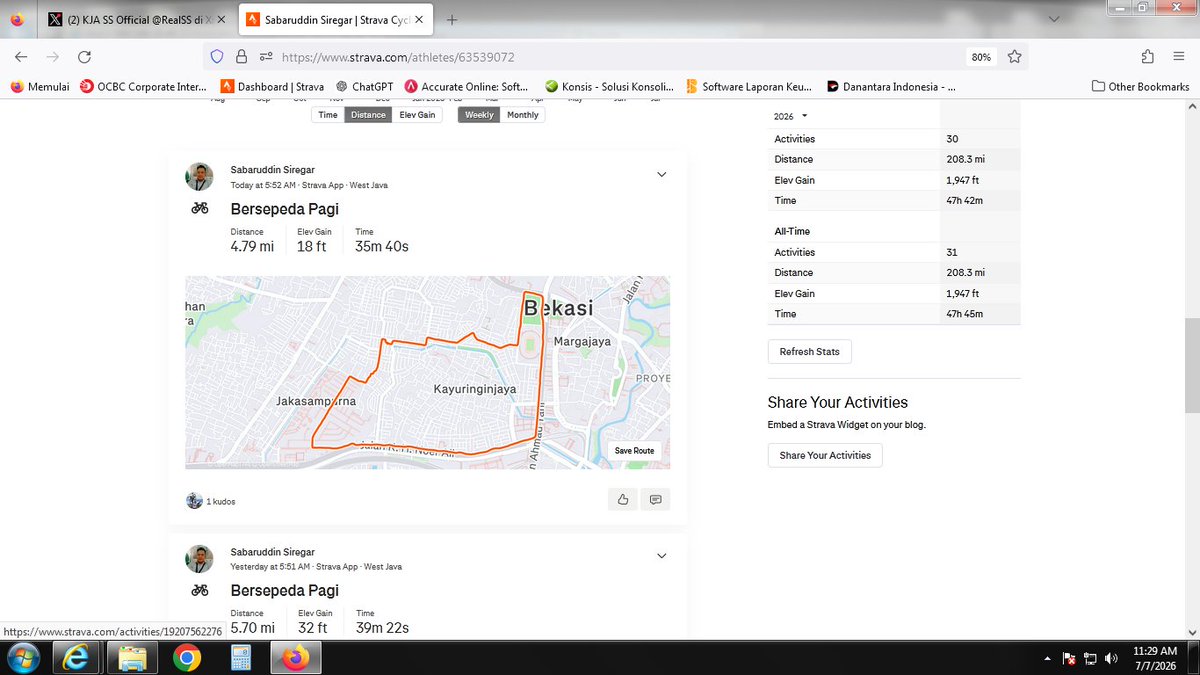
Task: Expand options chevron on today's activity
Action: (661, 174)
